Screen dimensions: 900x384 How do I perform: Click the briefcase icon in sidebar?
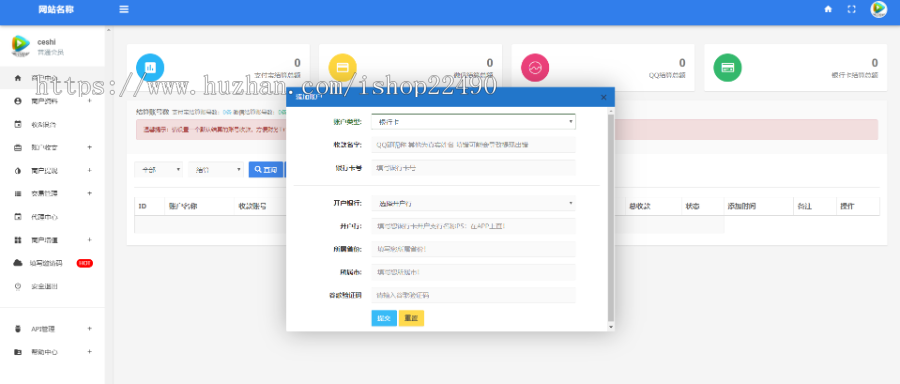pyautogui.click(x=18, y=148)
